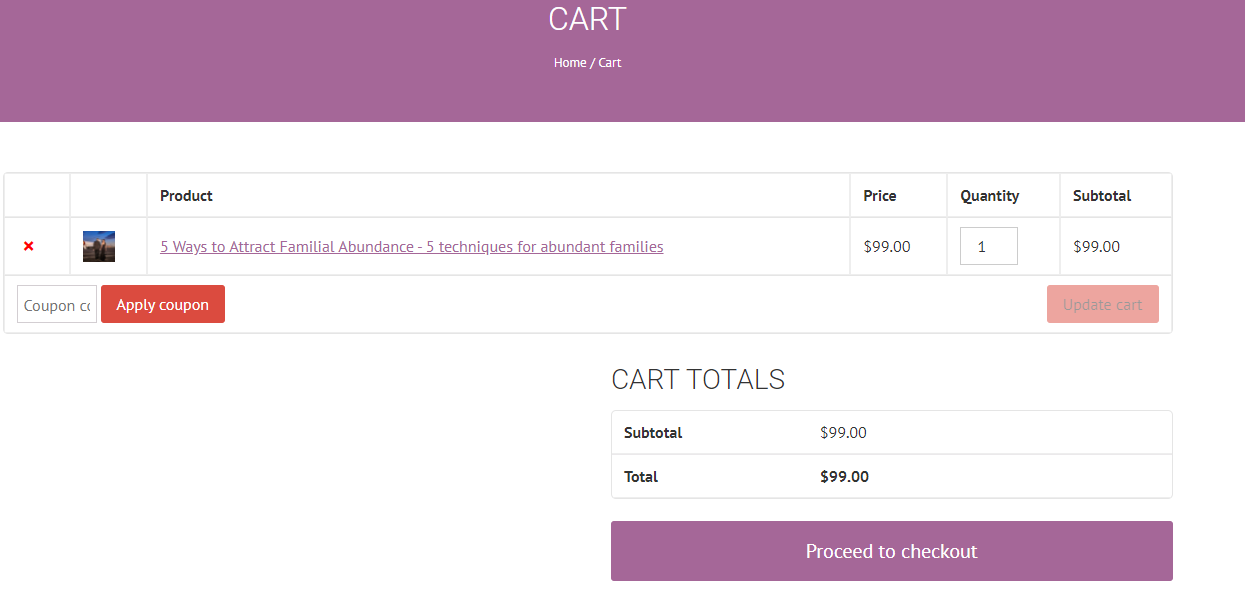Screen dimensions: 1245x590
Task: Click the Subtotal label in Cart Totals
Action: point(653,433)
